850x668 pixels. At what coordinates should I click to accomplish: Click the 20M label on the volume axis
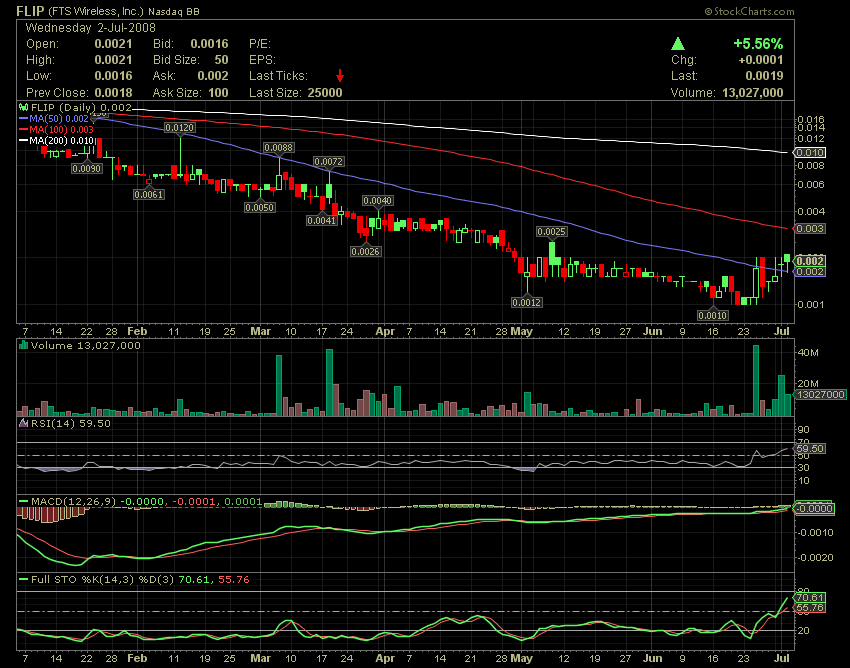tap(808, 383)
